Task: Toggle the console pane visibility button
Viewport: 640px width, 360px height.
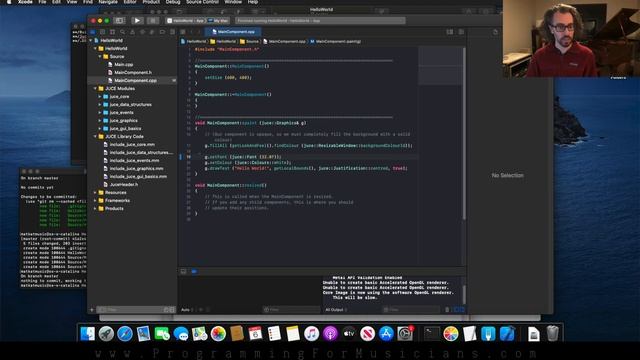Action: tap(462, 310)
